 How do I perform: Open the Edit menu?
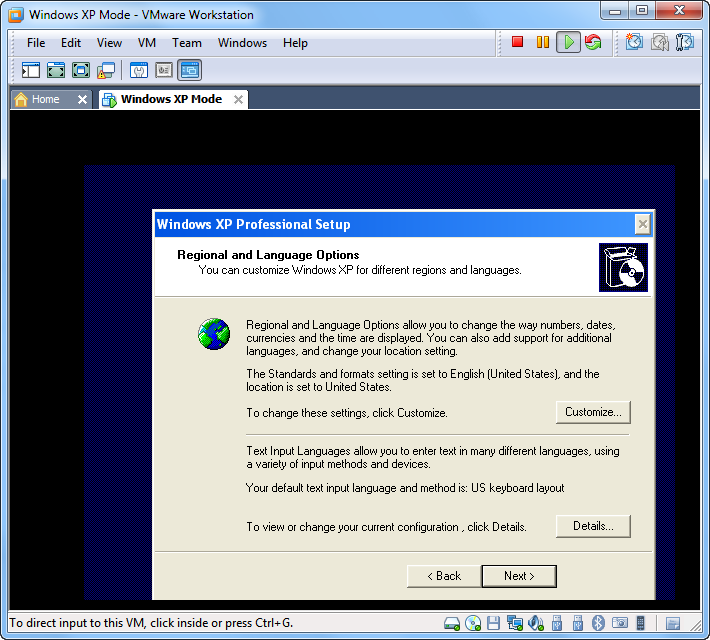[71, 43]
